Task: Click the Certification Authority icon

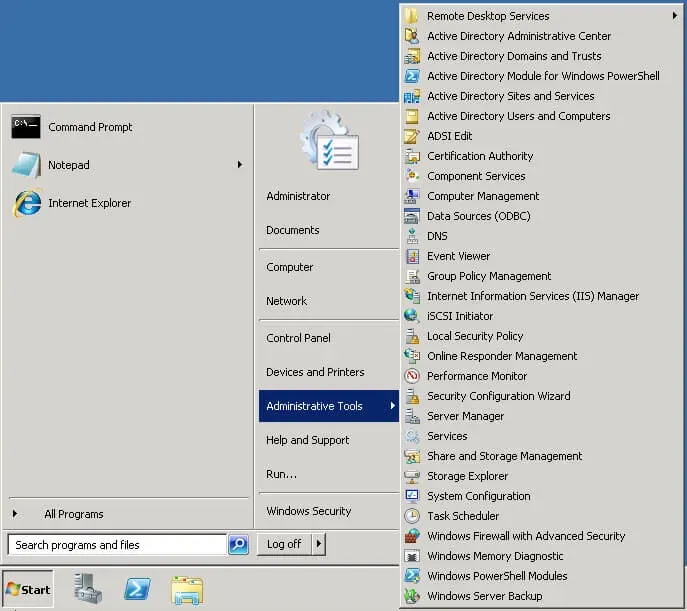Action: 412,156
